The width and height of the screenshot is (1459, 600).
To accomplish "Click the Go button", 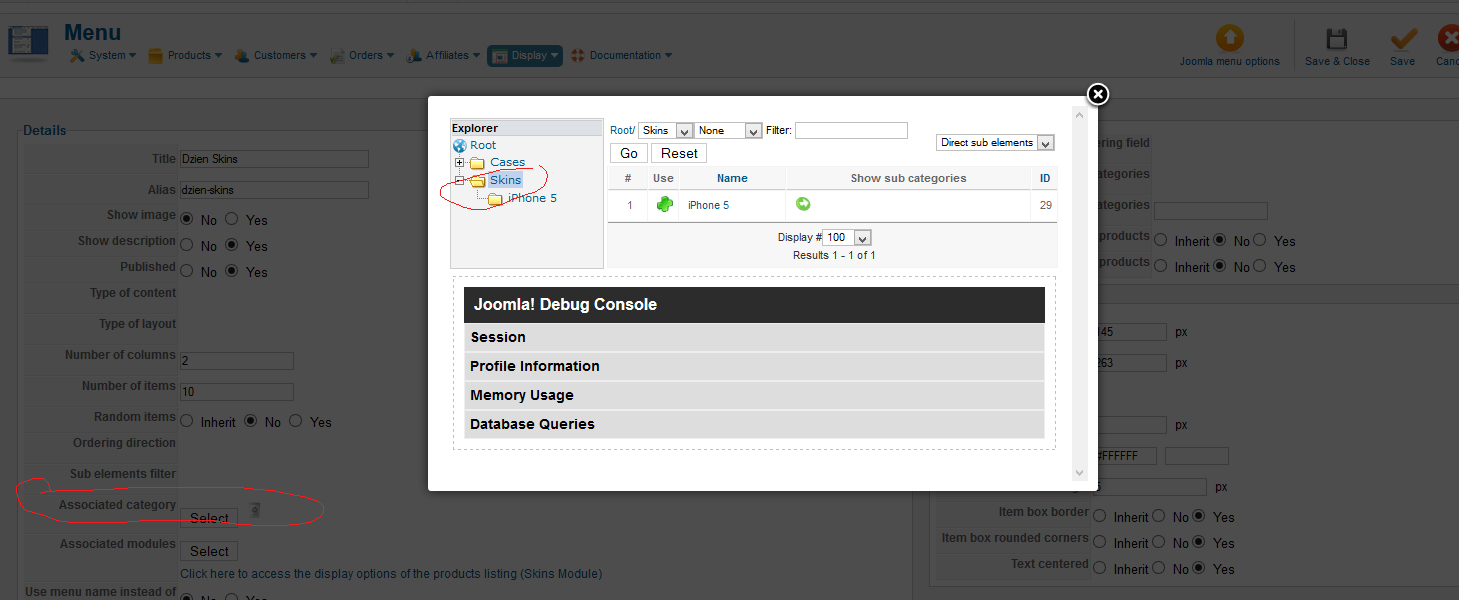I will (629, 153).
